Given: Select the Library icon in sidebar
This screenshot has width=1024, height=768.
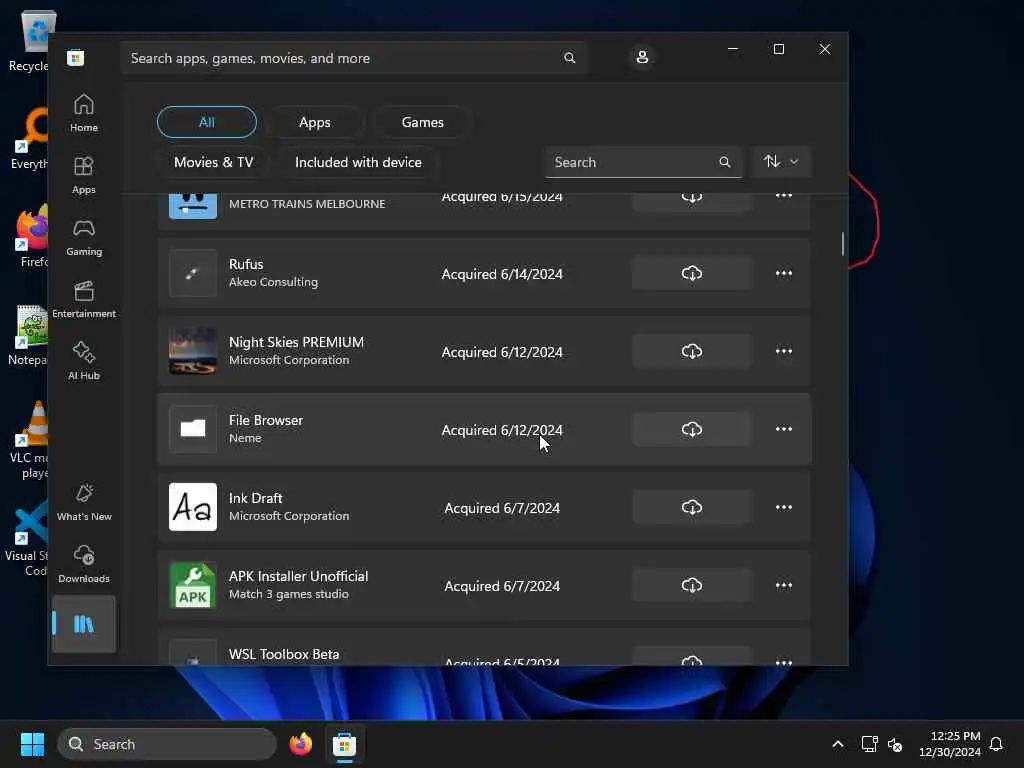Looking at the screenshot, I should [x=84, y=624].
